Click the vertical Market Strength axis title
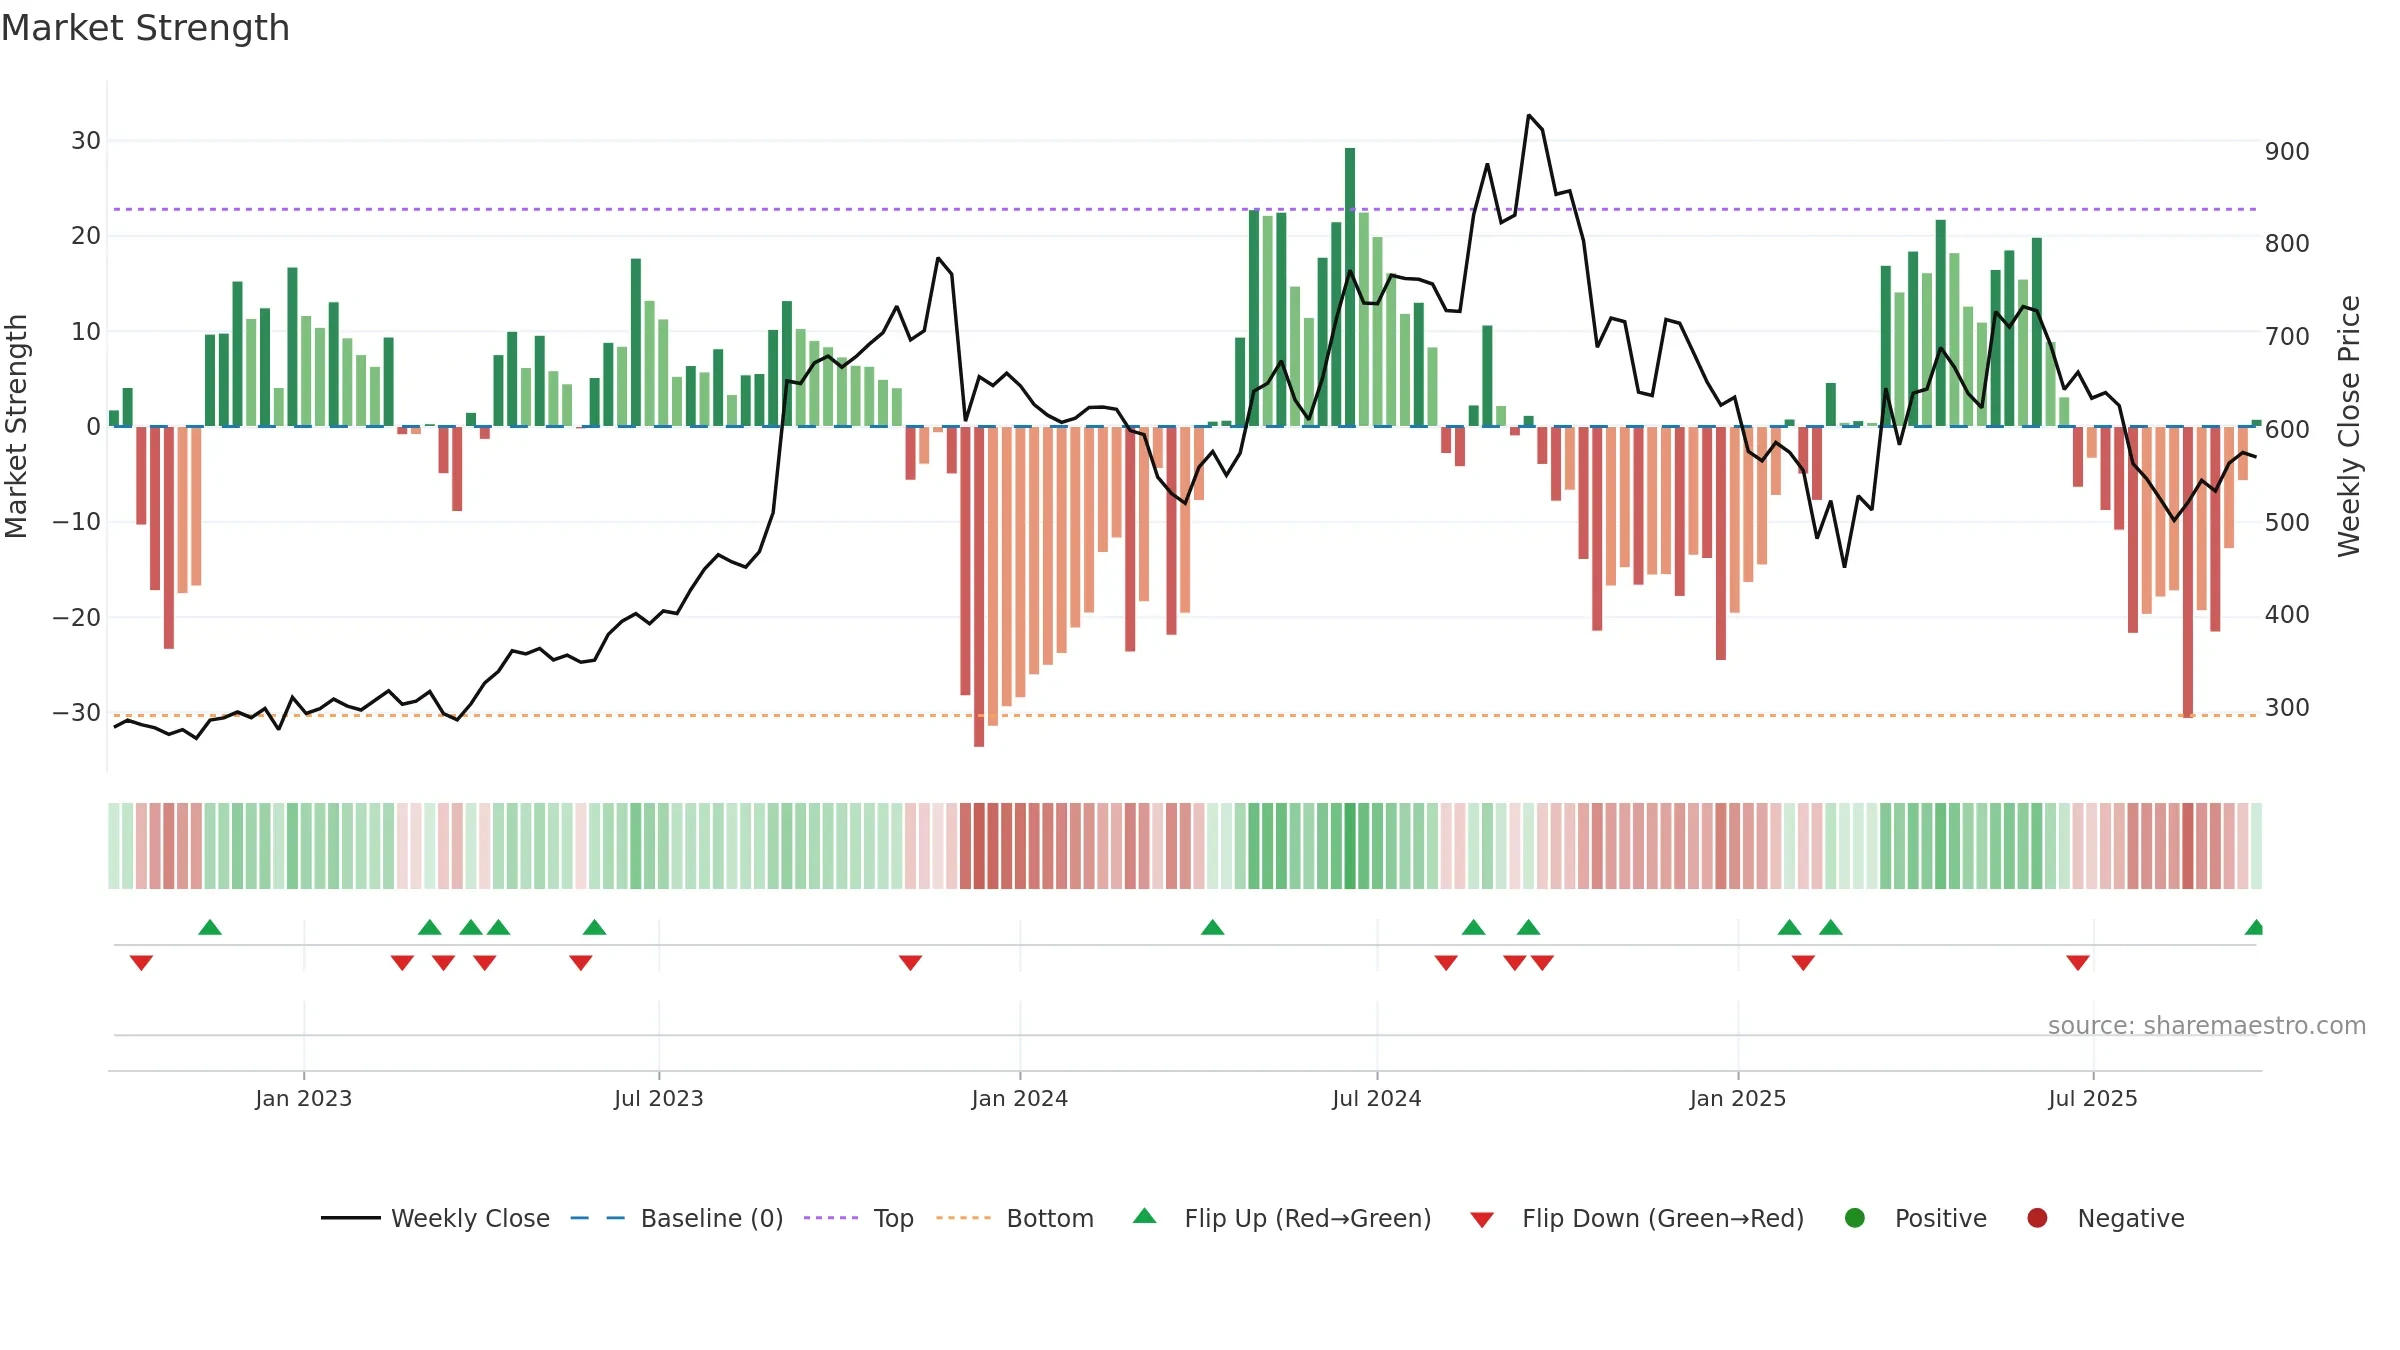 (17, 426)
